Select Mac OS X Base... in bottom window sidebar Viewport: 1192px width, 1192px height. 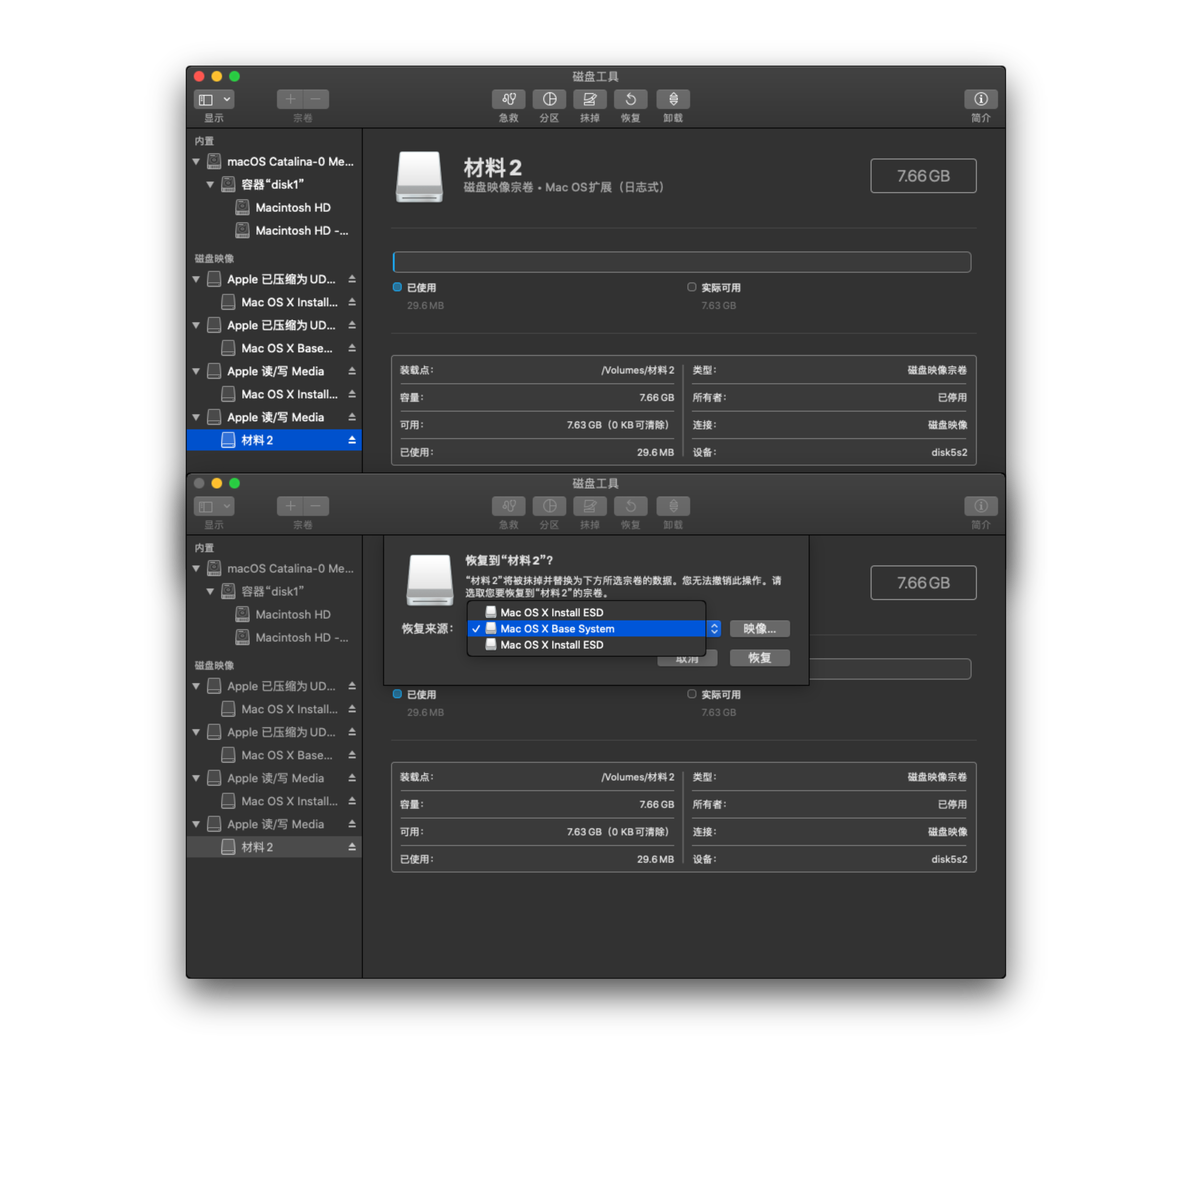(274, 755)
